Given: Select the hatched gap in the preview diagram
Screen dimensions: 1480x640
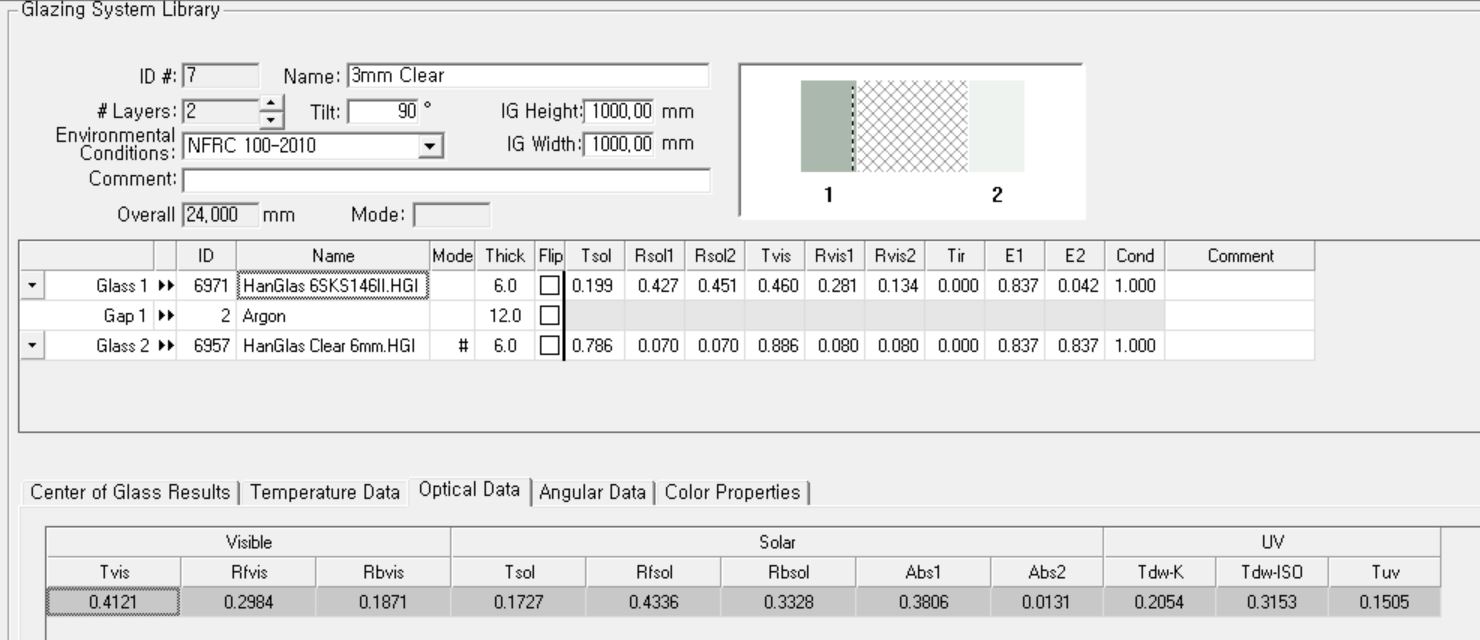Looking at the screenshot, I should 911,127.
